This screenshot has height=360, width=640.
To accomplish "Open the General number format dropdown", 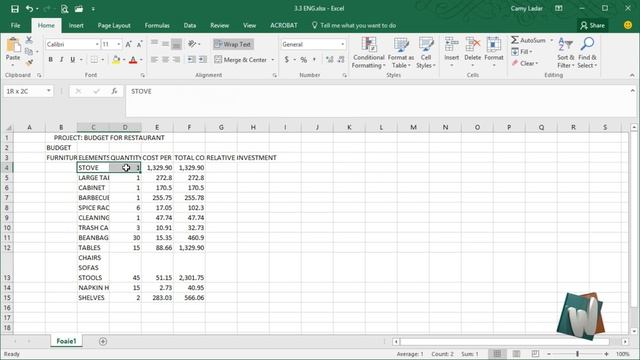I will coord(342,44).
